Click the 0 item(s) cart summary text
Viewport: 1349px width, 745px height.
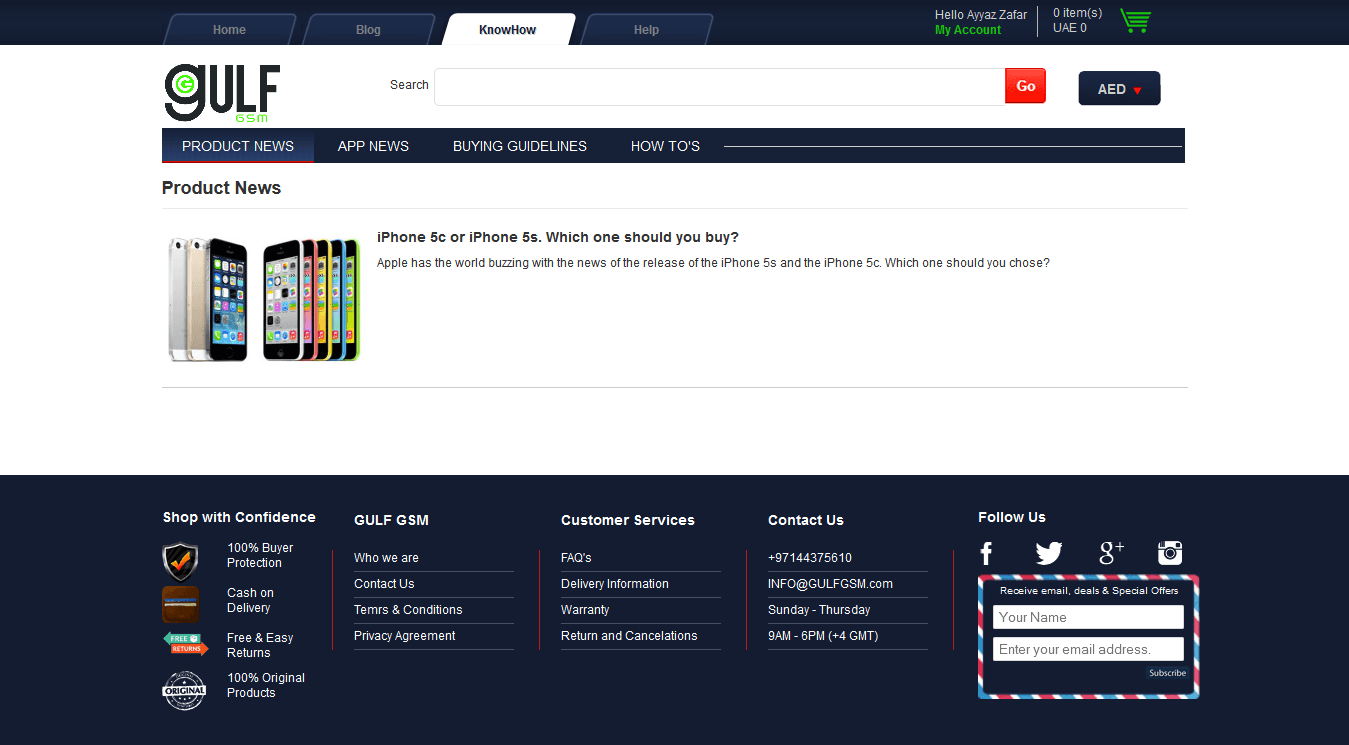pos(1077,13)
